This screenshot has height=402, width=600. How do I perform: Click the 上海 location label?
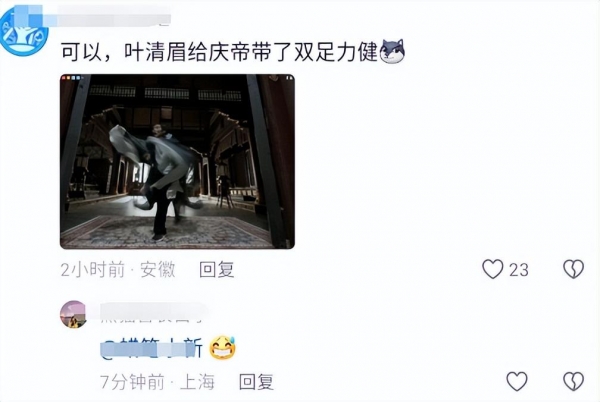197,382
